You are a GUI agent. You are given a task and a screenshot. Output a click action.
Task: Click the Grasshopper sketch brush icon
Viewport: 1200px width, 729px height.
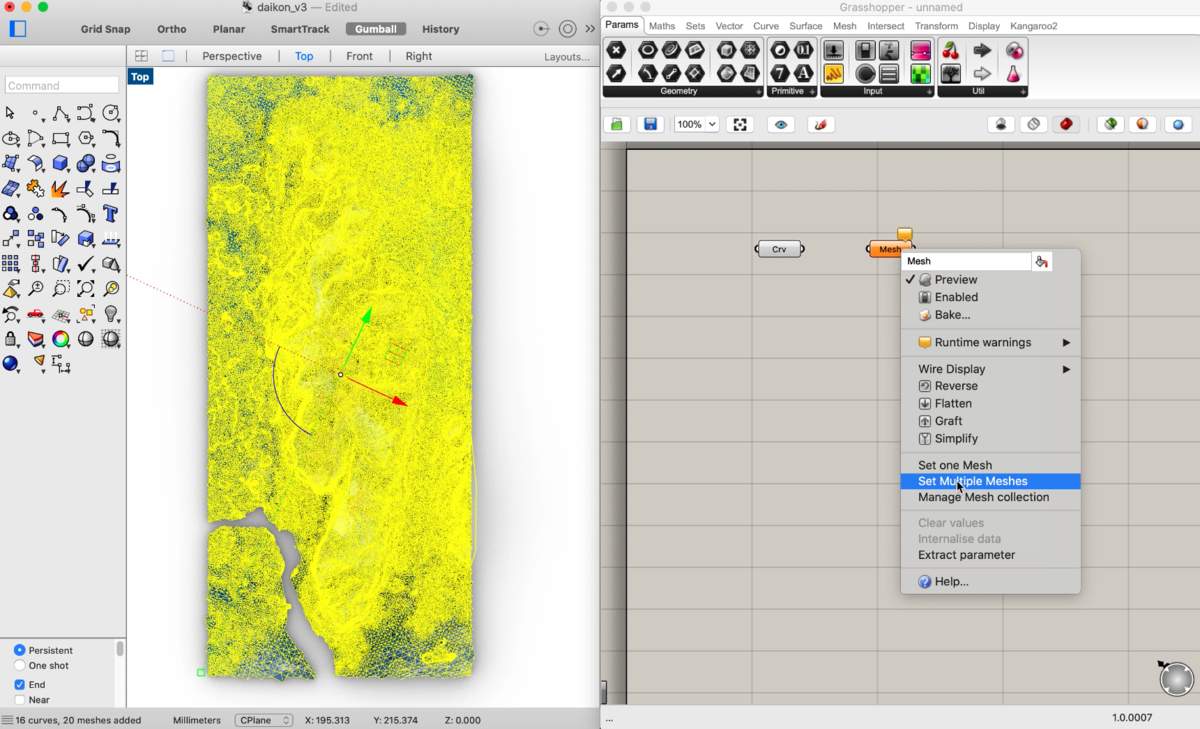point(820,124)
